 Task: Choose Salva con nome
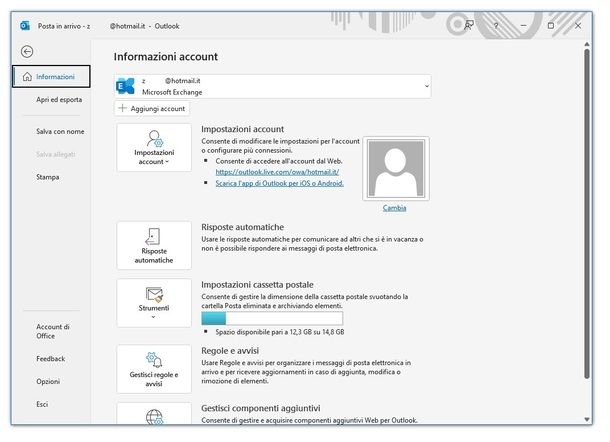[60, 132]
